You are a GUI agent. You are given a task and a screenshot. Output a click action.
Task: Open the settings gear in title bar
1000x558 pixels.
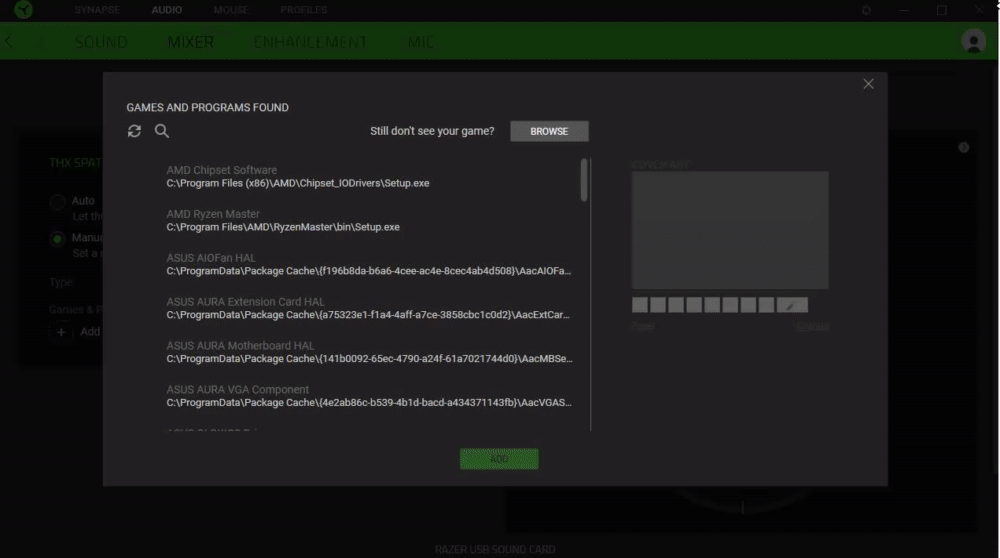tap(866, 10)
